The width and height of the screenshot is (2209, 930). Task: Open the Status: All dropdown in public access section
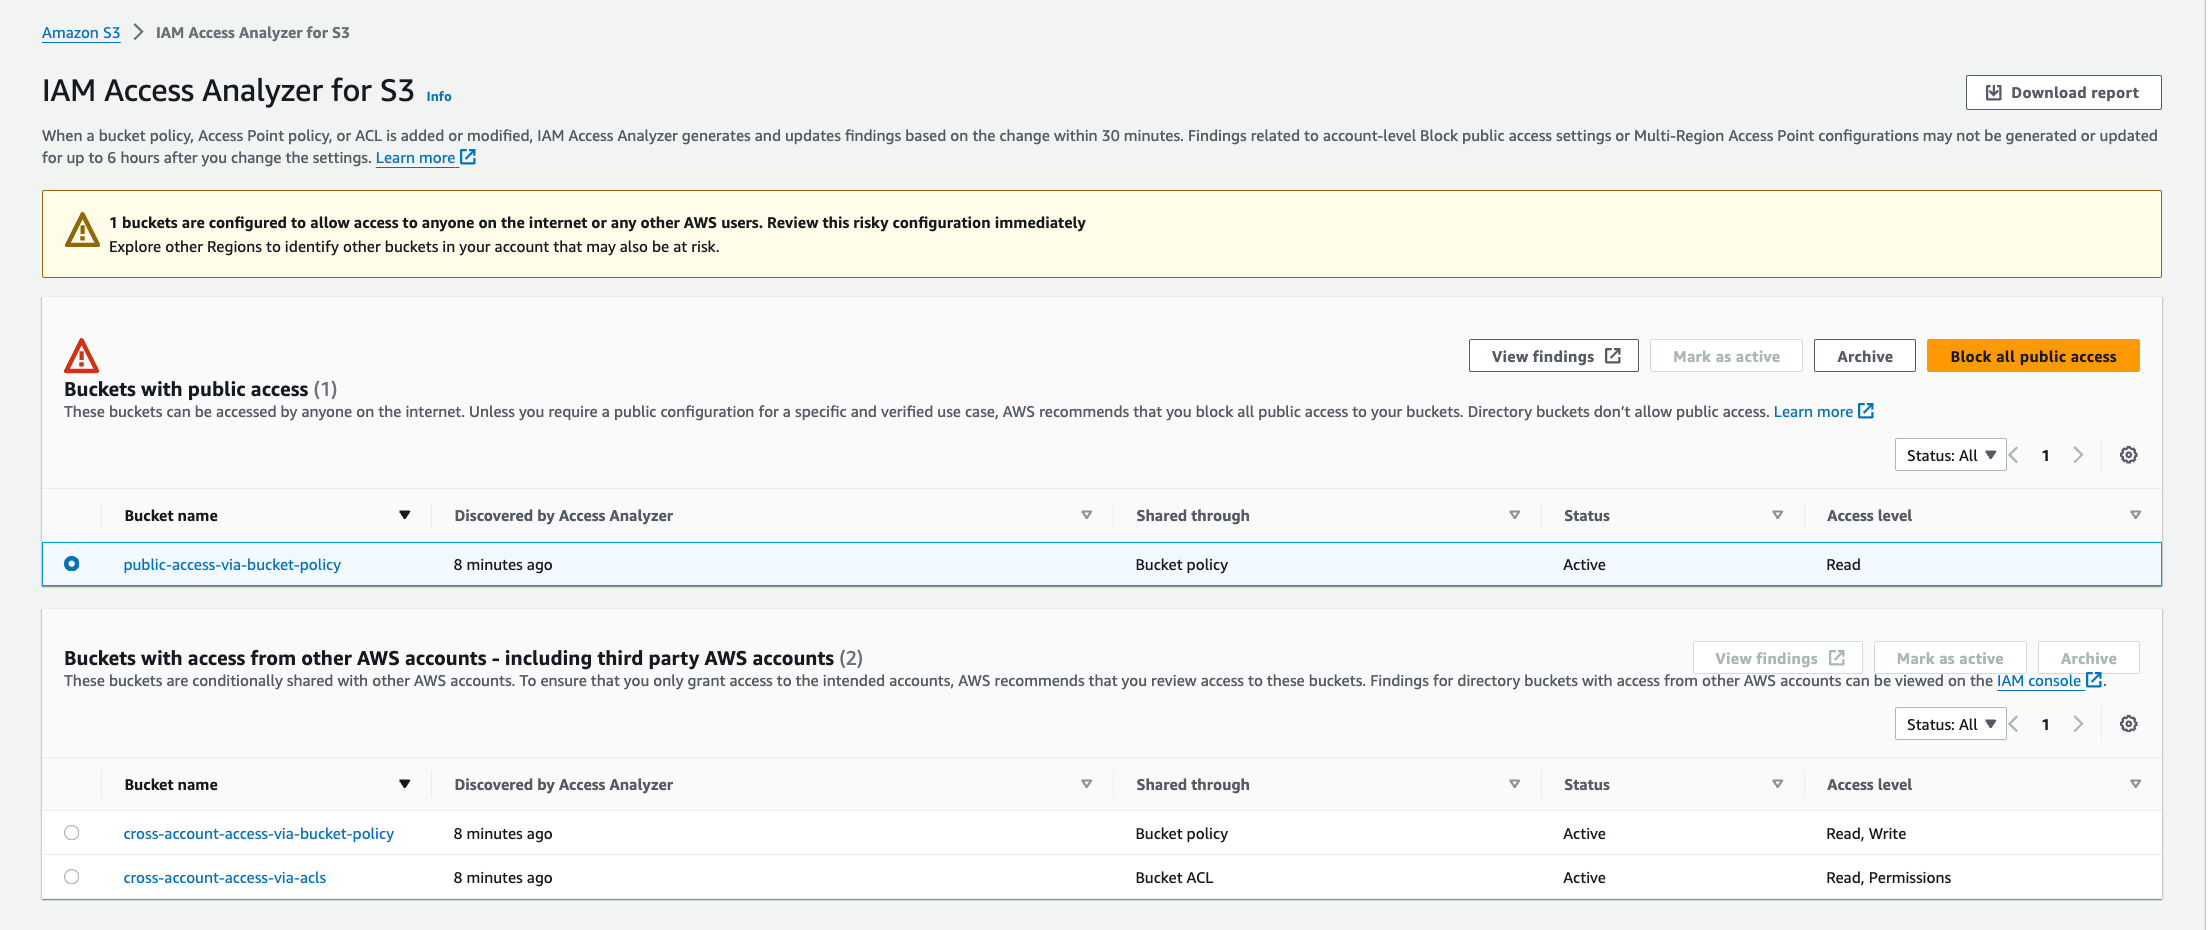pyautogui.click(x=1950, y=455)
